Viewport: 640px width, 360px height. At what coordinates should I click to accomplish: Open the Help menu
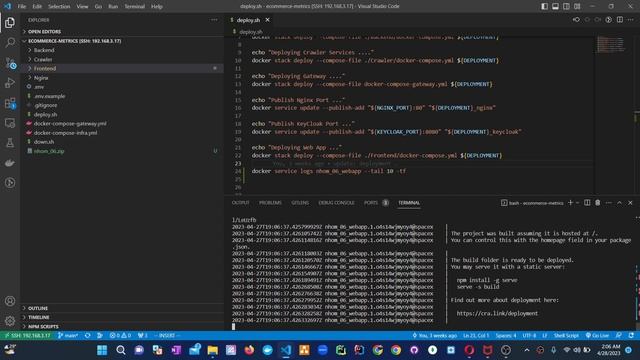point(157,7)
